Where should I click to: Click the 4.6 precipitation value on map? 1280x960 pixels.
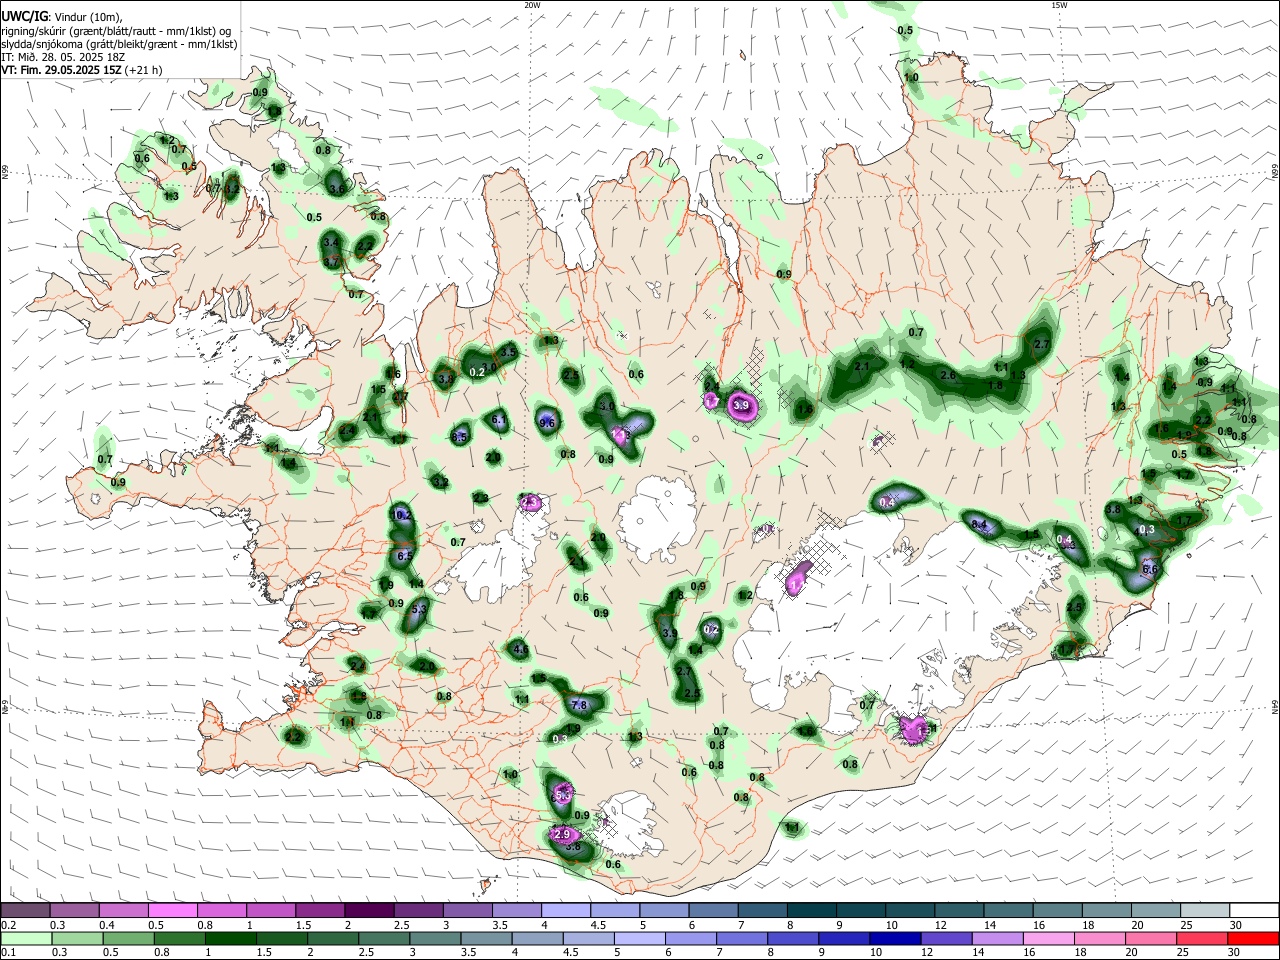pos(520,649)
